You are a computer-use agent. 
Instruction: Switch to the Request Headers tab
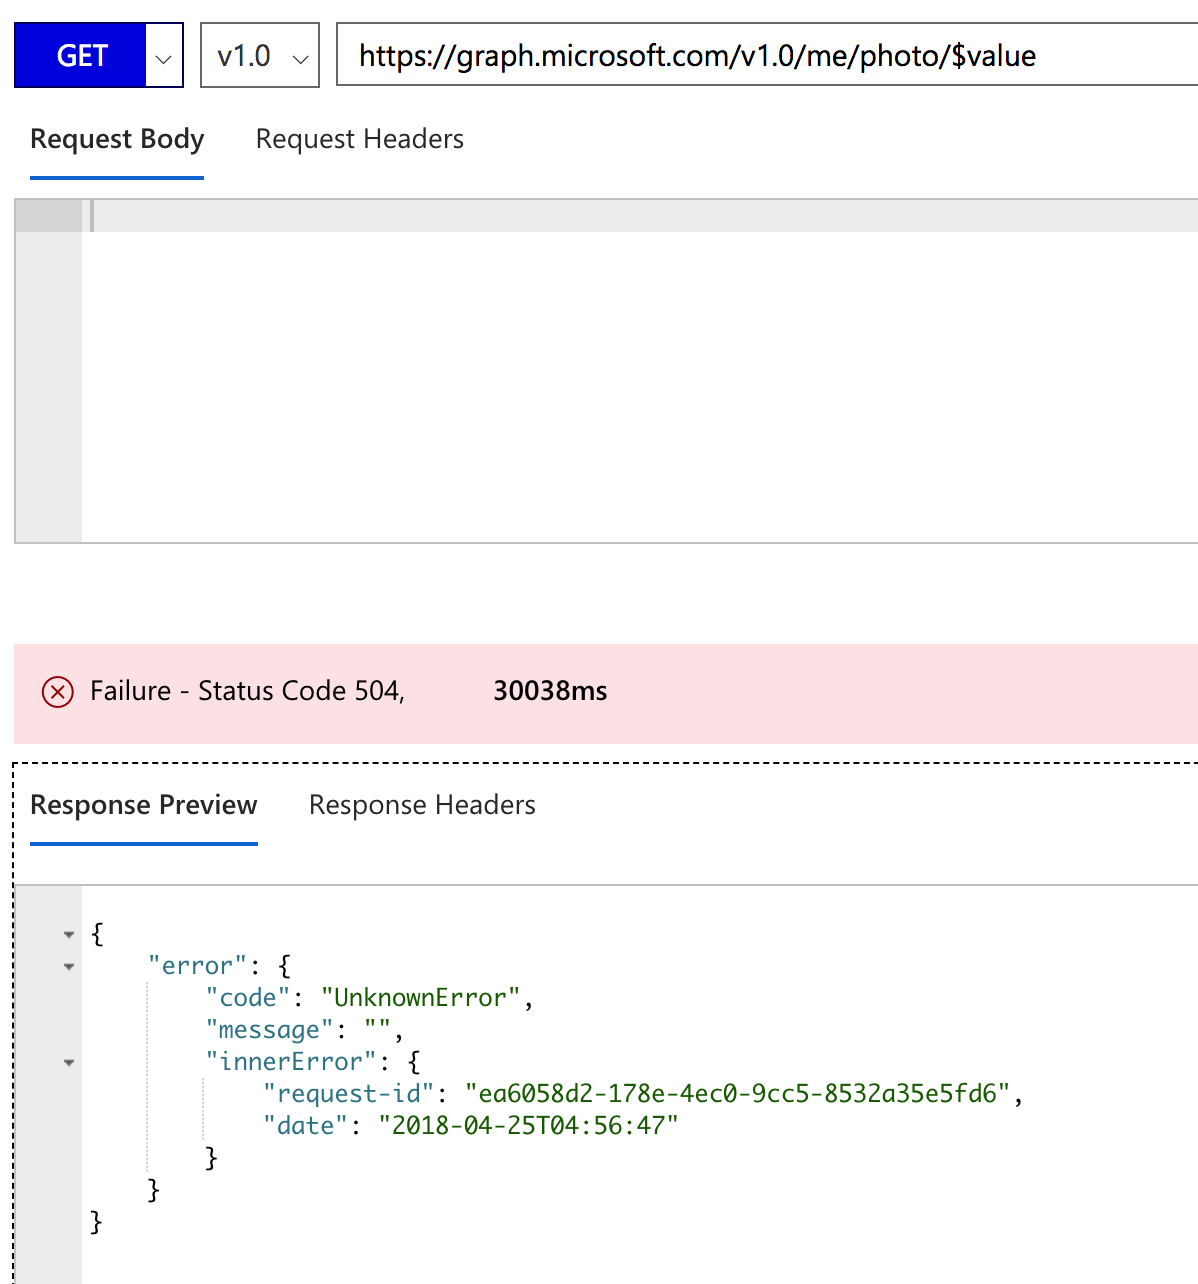pyautogui.click(x=360, y=139)
